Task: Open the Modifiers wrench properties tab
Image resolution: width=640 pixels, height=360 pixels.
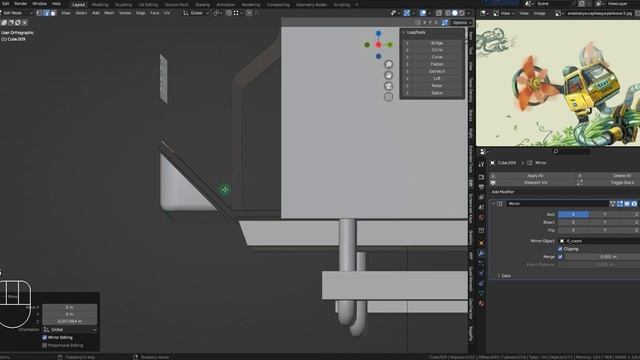Action: (x=482, y=253)
